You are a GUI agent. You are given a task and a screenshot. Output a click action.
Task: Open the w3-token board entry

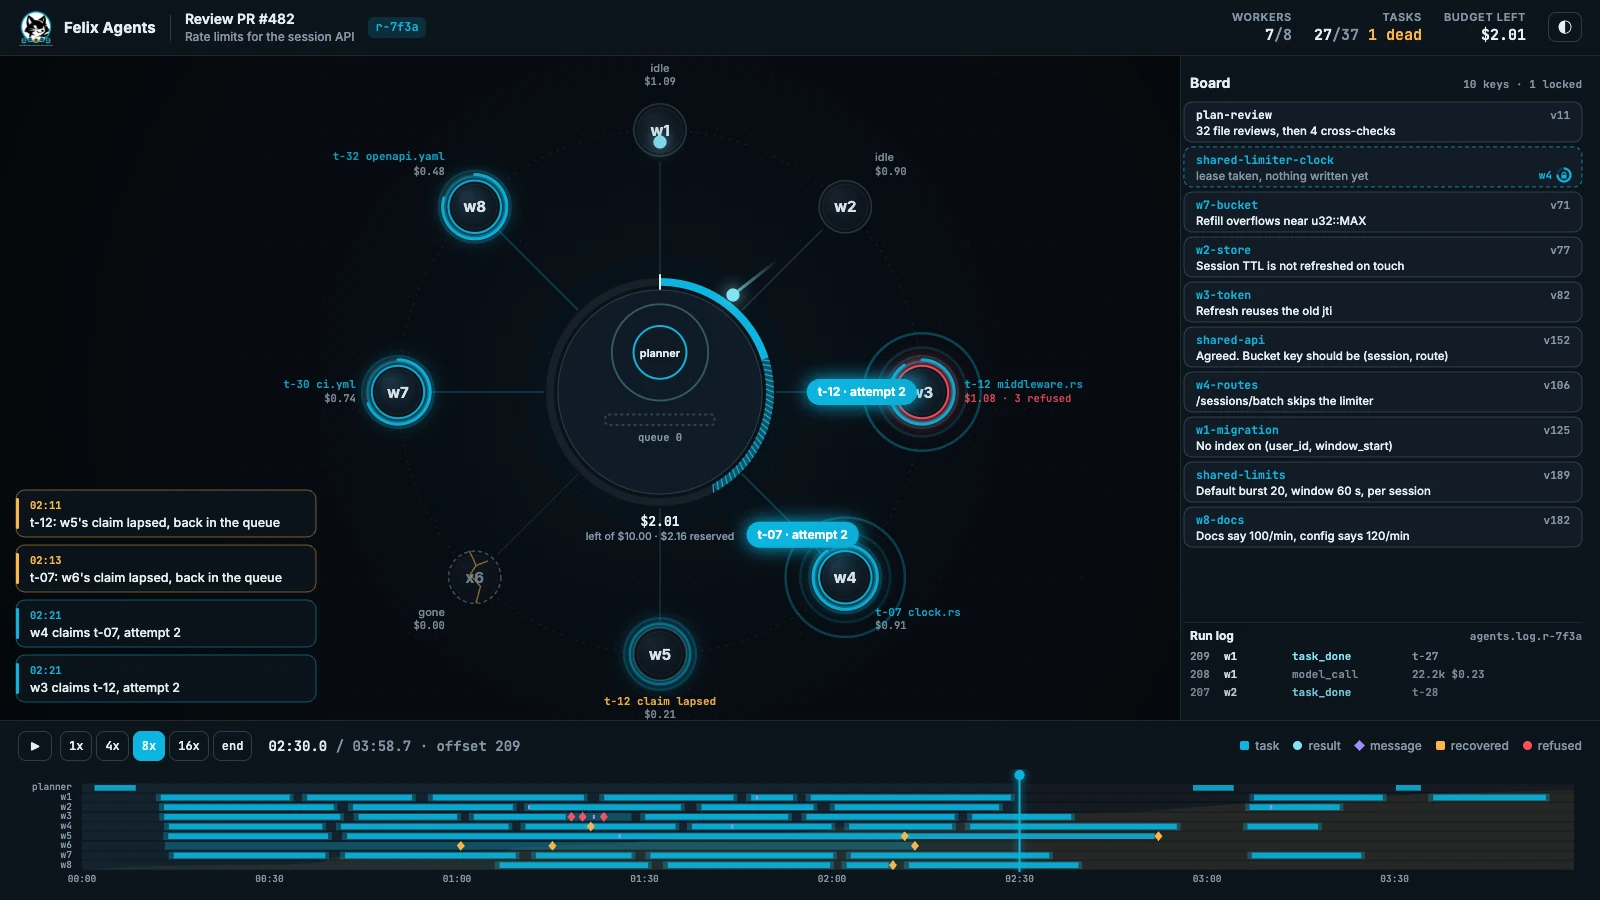click(1382, 303)
